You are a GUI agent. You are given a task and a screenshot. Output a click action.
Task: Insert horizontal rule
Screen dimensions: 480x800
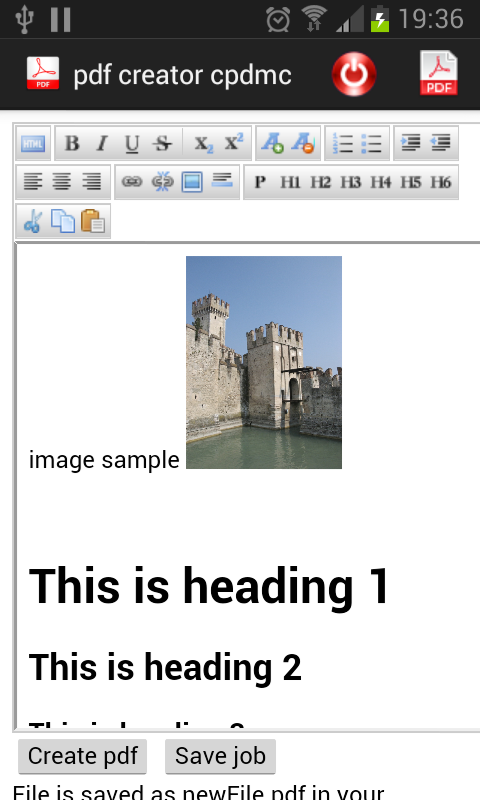tap(222, 182)
